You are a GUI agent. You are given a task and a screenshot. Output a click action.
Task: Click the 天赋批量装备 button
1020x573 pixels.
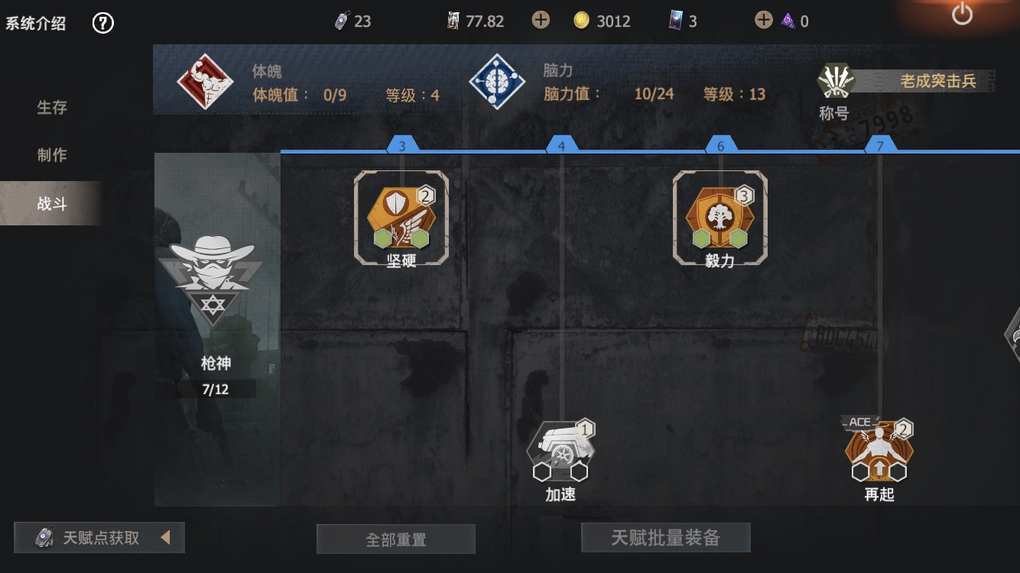click(x=665, y=537)
